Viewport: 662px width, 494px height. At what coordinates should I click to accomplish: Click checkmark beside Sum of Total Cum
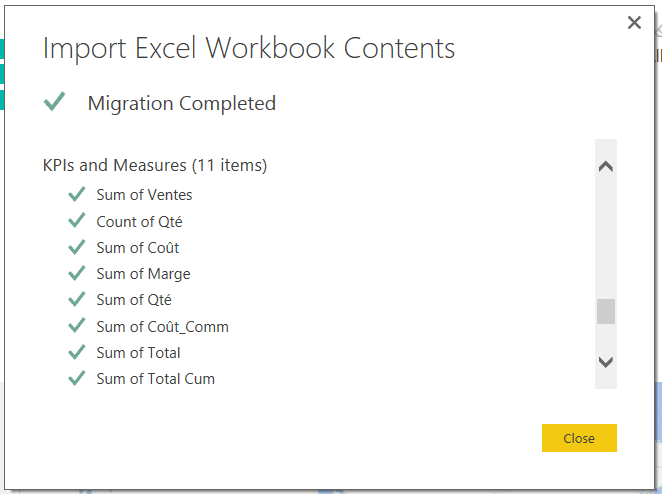[76, 378]
